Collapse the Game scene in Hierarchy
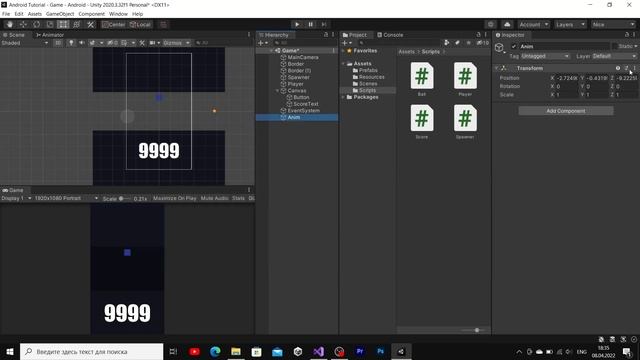Viewport: 640px width, 360px height. coord(271,51)
